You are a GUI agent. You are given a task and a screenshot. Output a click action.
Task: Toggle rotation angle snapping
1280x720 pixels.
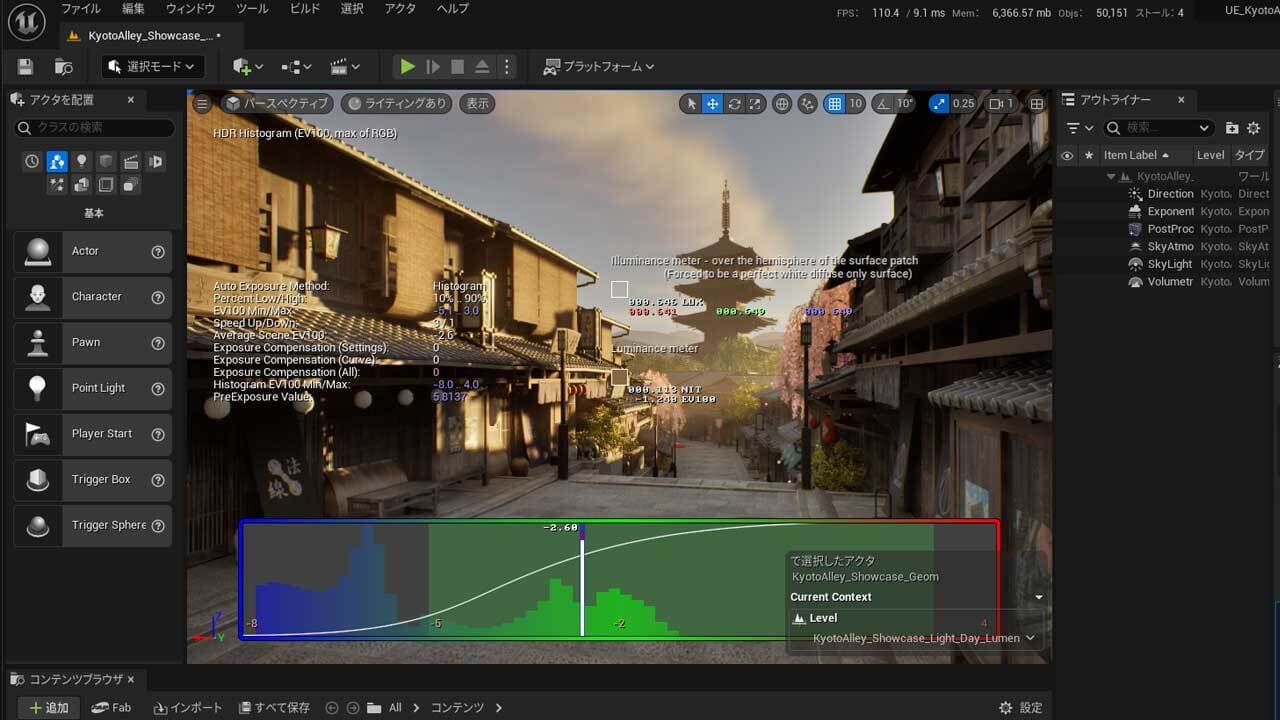click(x=884, y=104)
